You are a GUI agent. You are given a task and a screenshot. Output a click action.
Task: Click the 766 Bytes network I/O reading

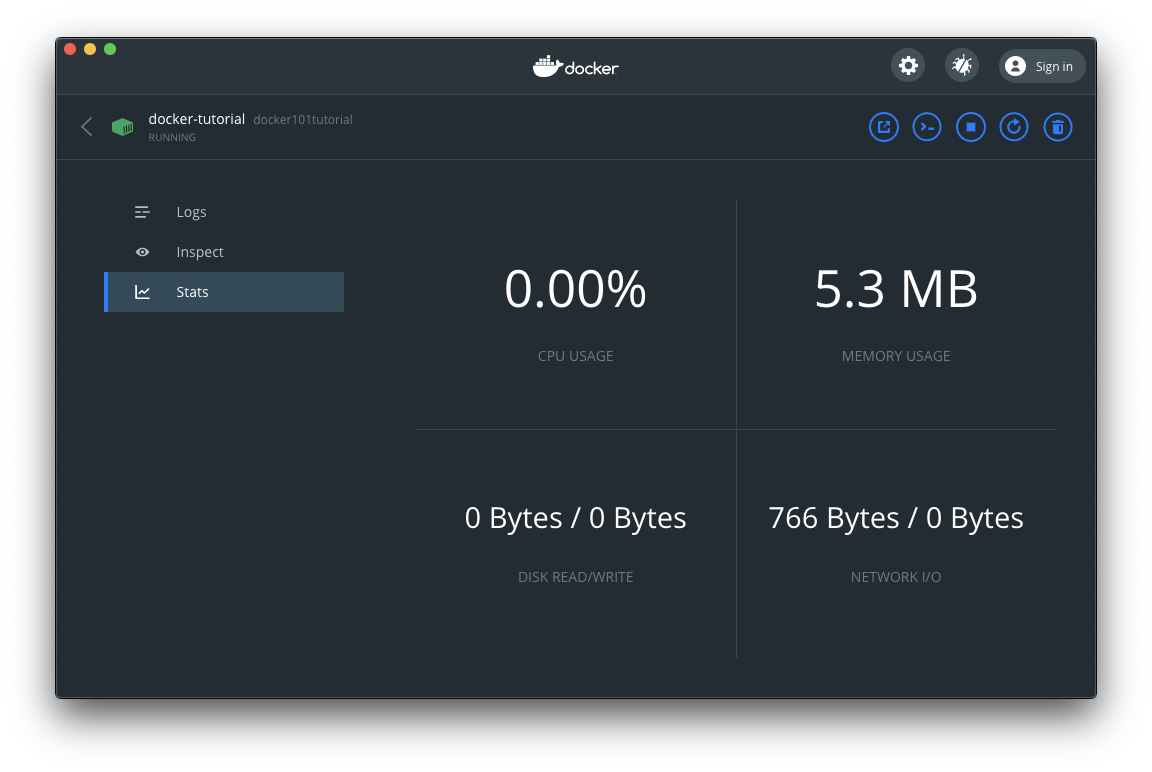(895, 518)
